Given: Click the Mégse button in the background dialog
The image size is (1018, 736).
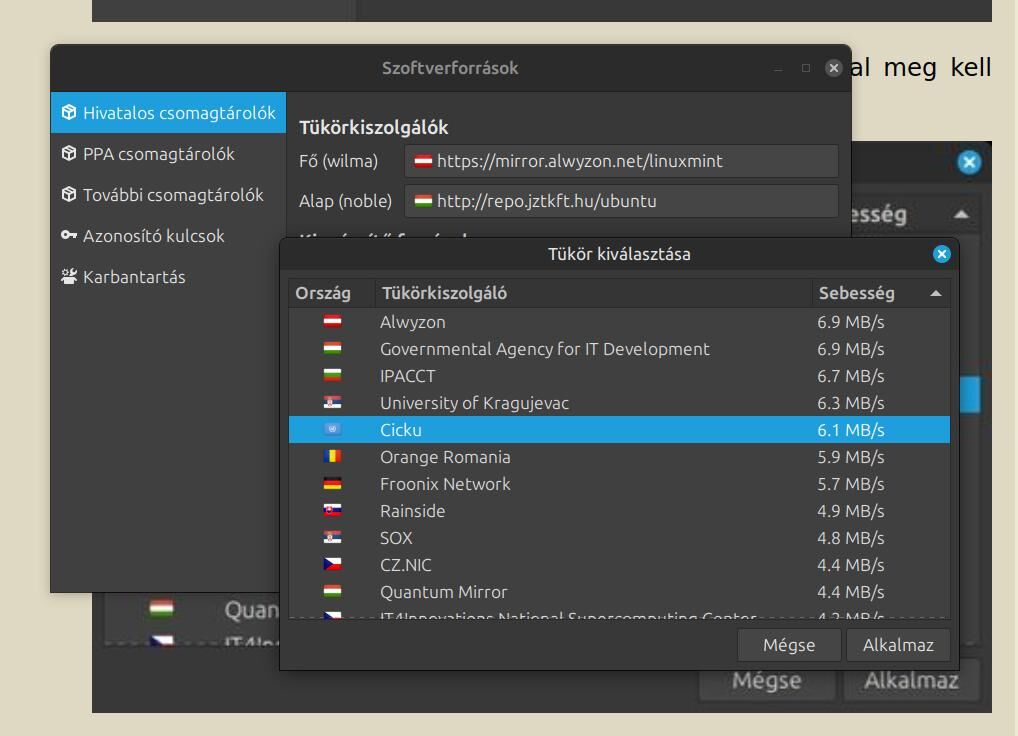Looking at the screenshot, I should [x=766, y=681].
